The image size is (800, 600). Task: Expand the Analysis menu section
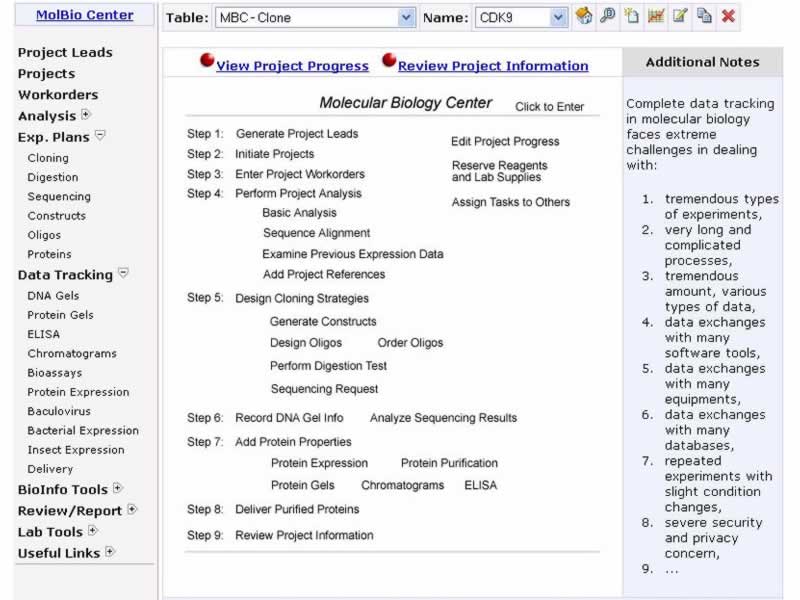pyautogui.click(x=85, y=115)
